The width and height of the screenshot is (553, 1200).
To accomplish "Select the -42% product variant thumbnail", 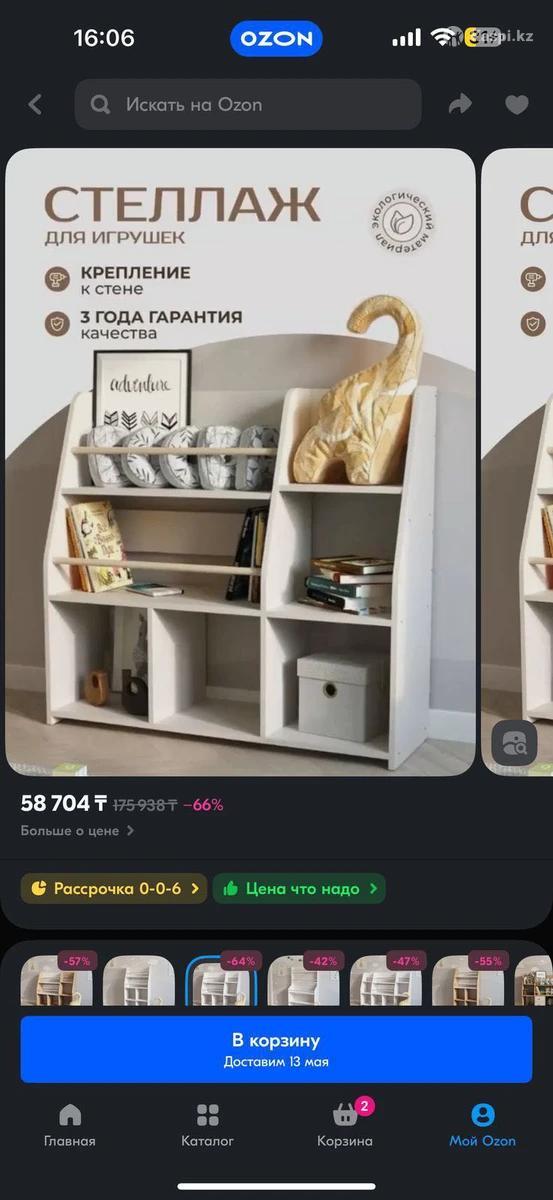I will [303, 980].
